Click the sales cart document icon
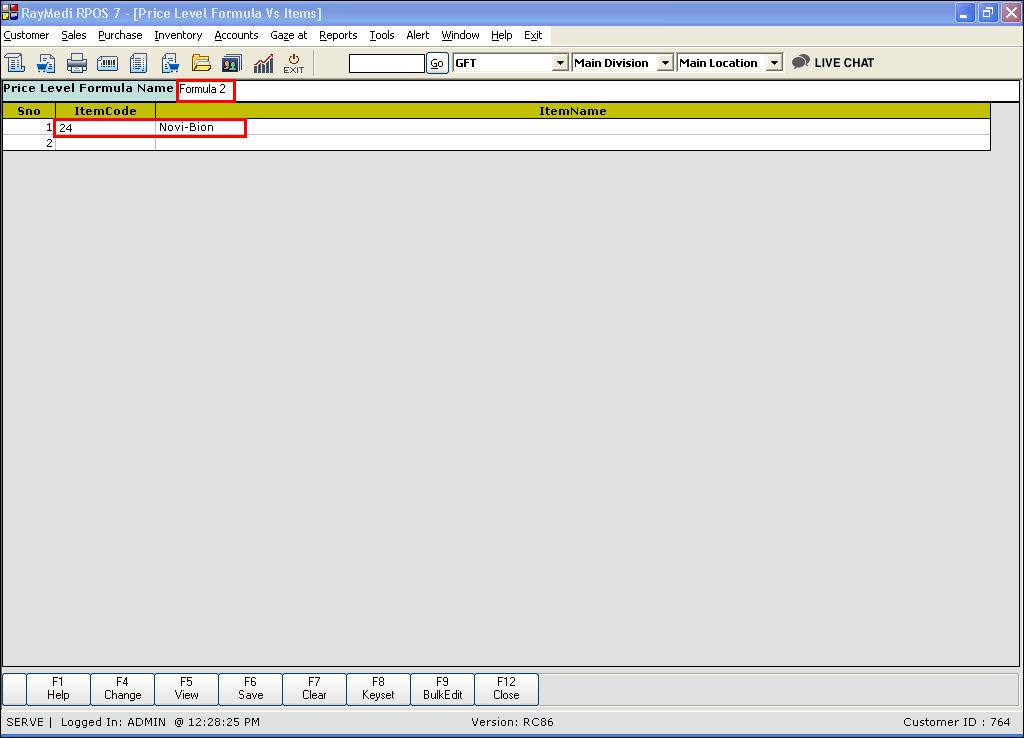This screenshot has height=738, width=1024. [x=46, y=63]
